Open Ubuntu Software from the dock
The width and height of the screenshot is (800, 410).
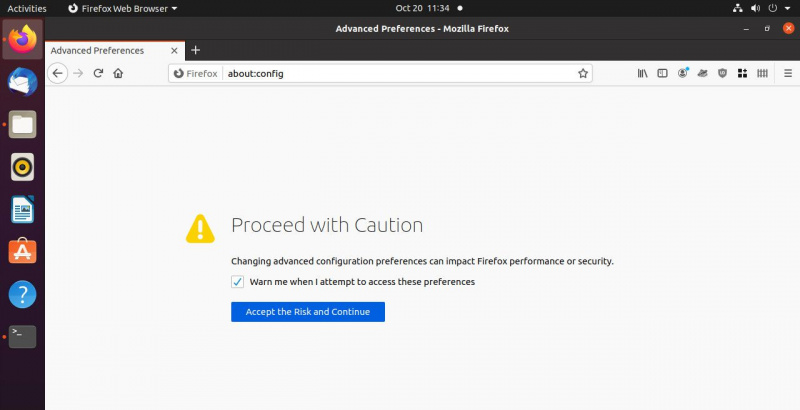tap(22, 251)
